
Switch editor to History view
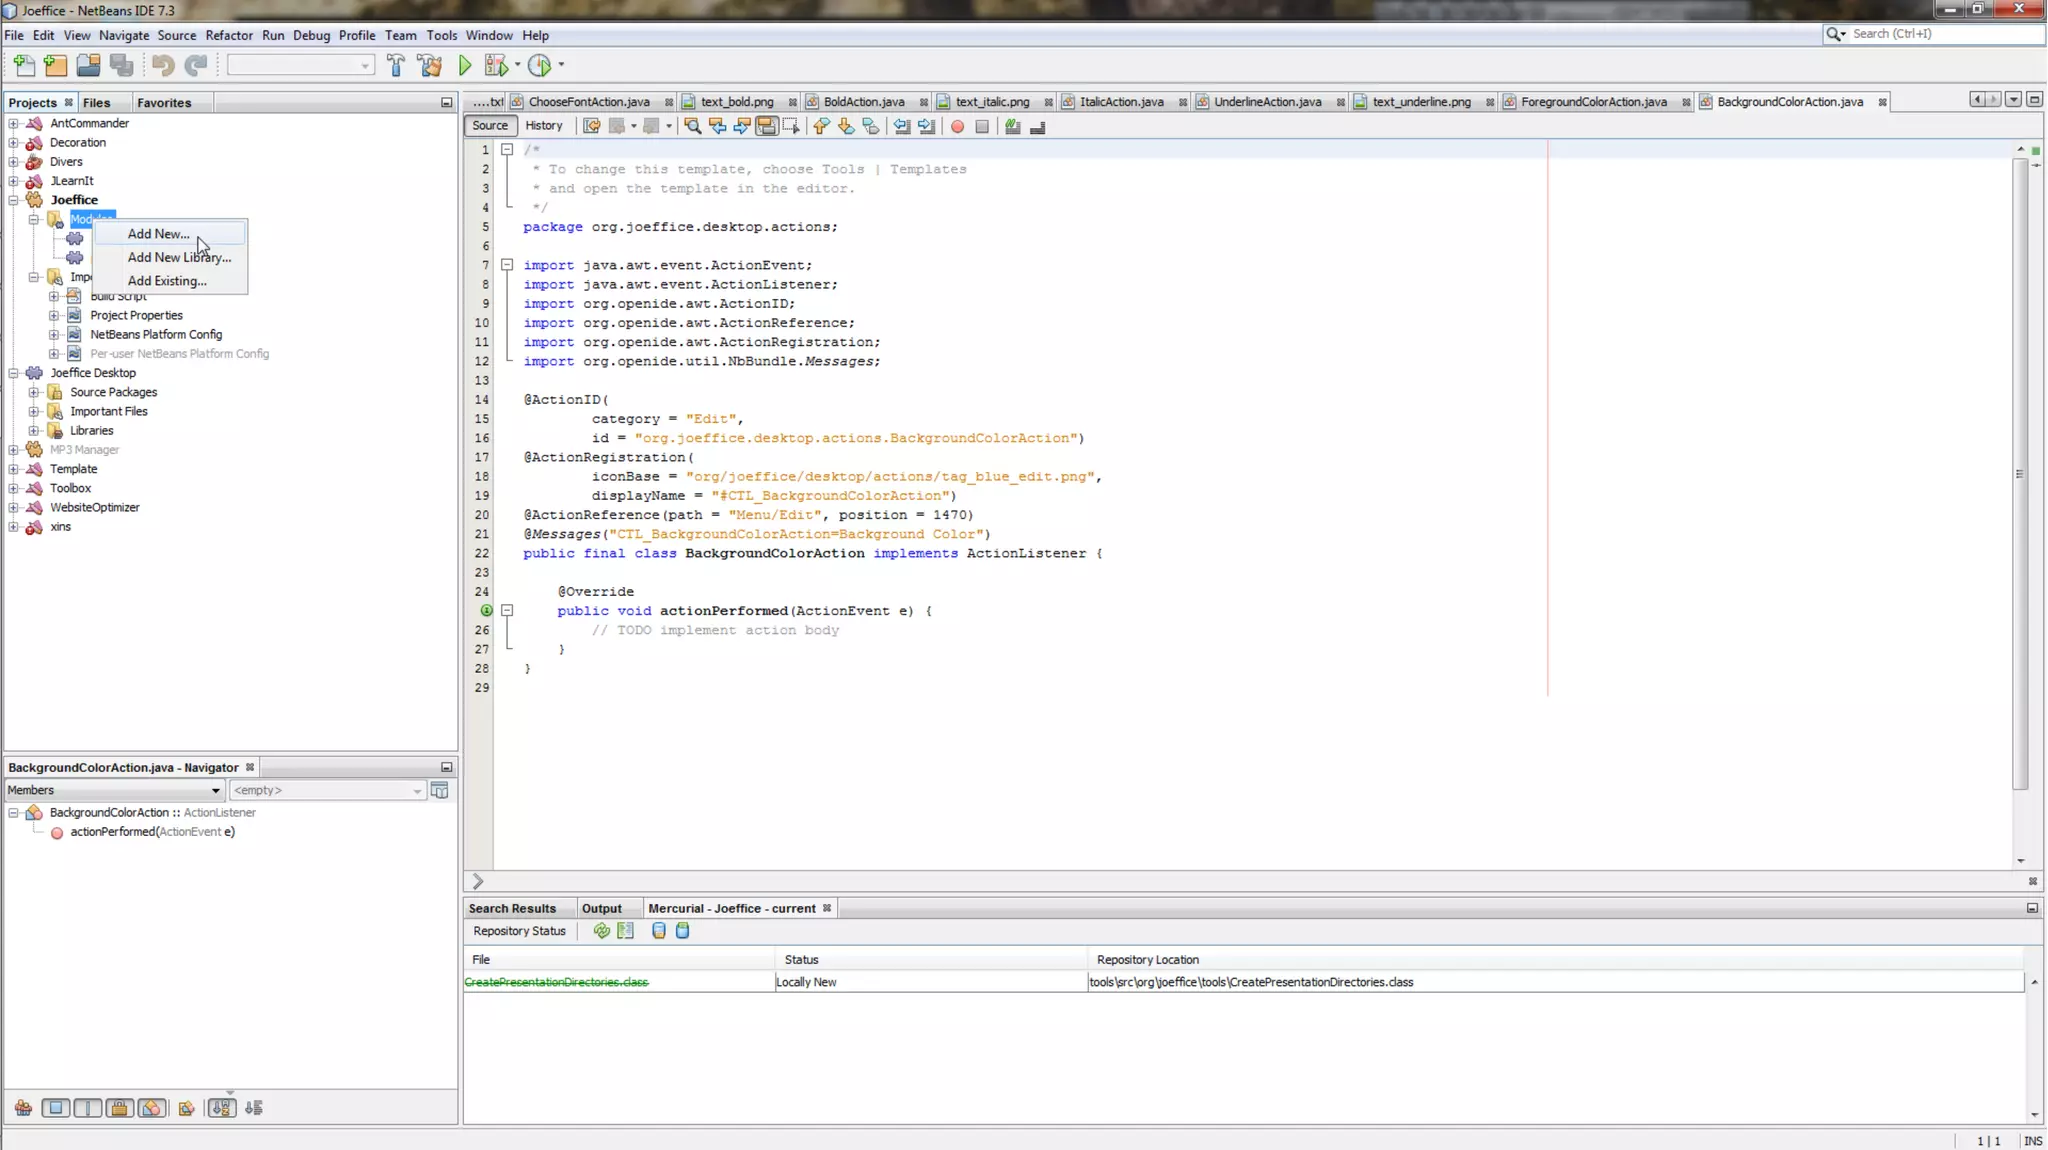pyautogui.click(x=543, y=126)
